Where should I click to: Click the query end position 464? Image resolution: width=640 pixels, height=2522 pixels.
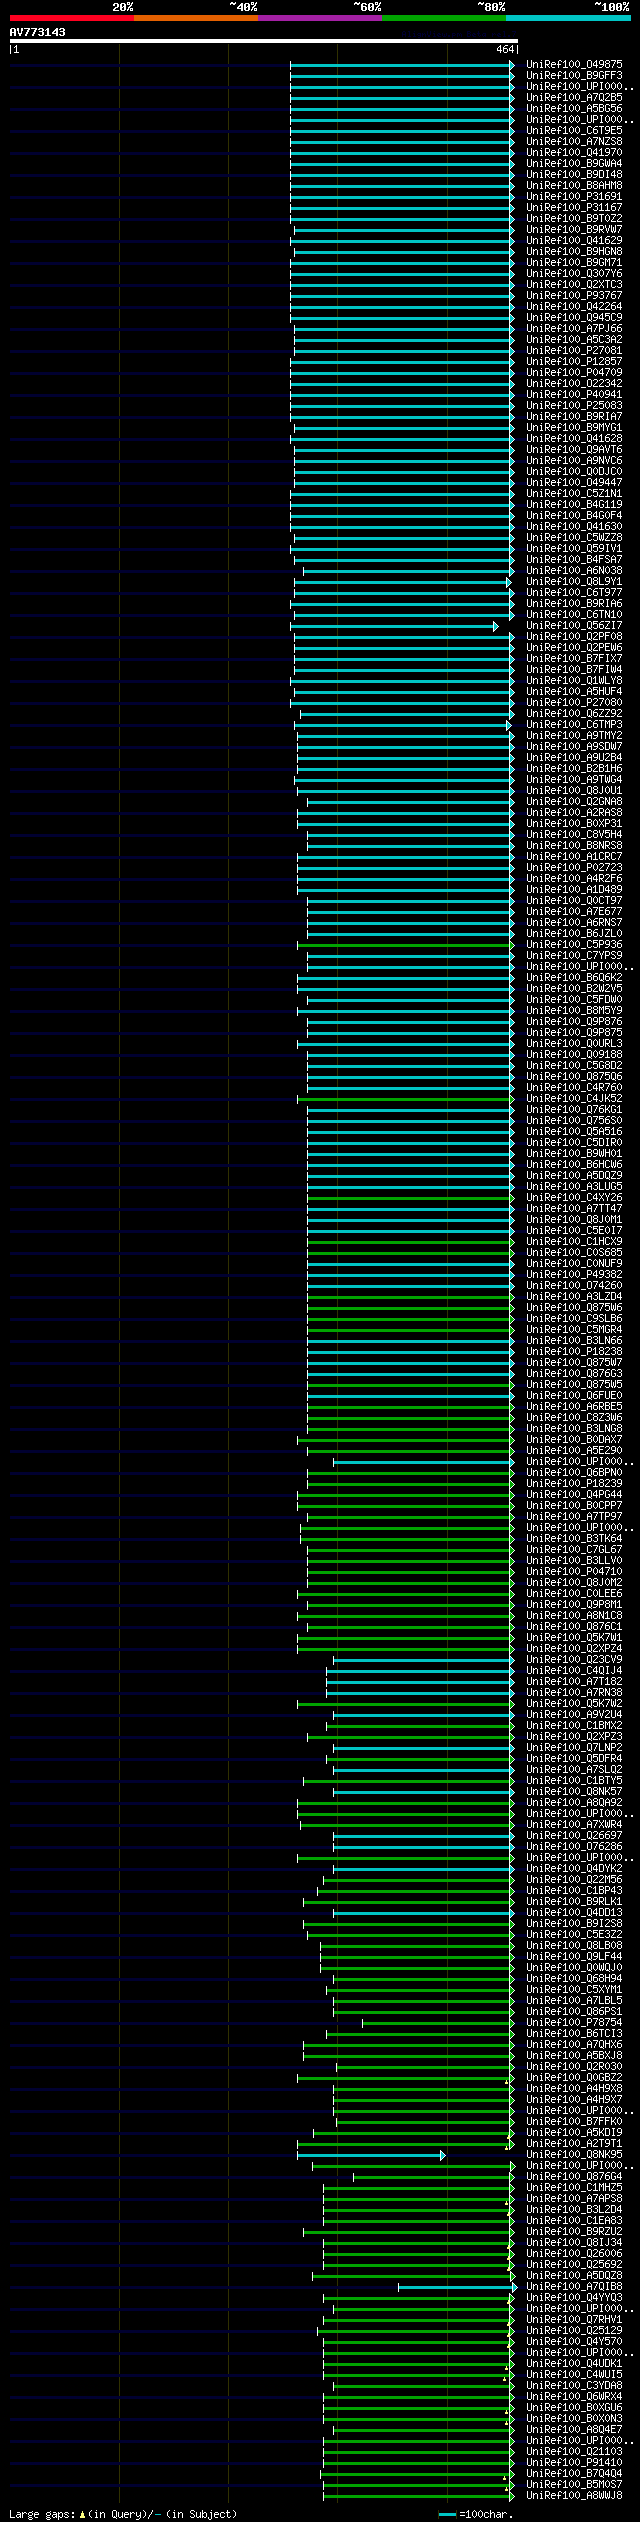(x=504, y=49)
